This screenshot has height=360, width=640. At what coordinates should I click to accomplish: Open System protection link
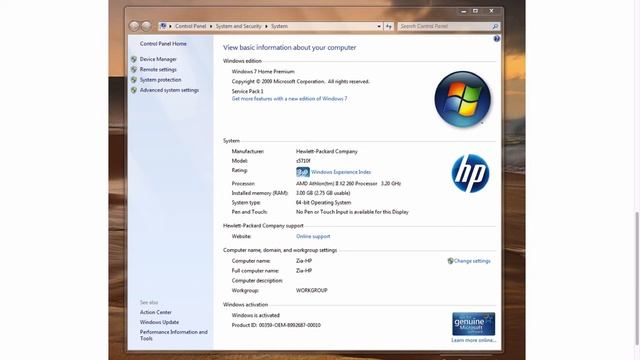click(x=160, y=80)
